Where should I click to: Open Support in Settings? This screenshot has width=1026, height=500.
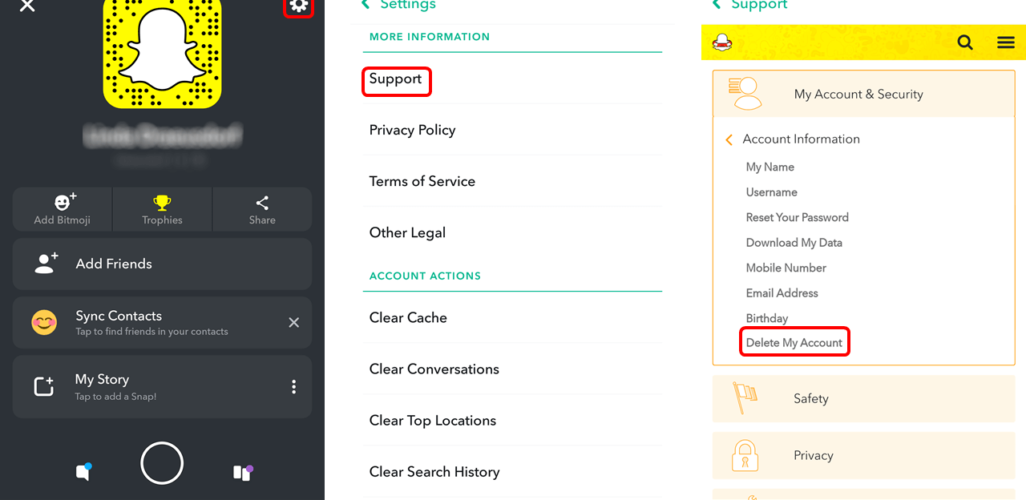click(396, 80)
